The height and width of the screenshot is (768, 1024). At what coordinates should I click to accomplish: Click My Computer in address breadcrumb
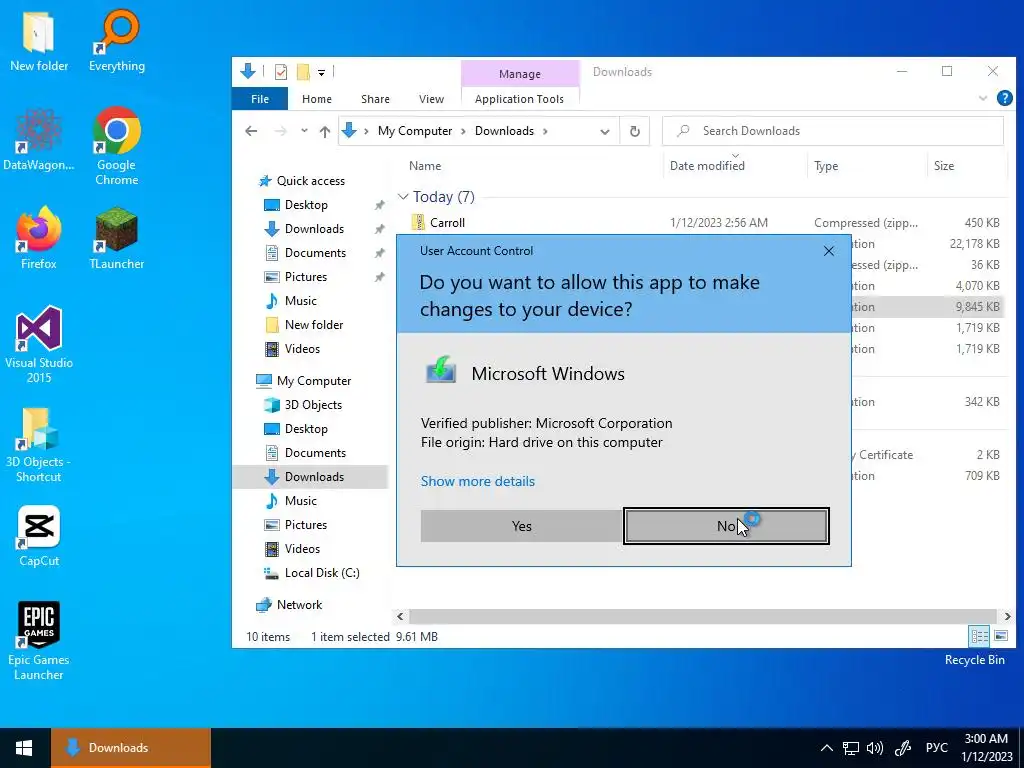(415, 131)
